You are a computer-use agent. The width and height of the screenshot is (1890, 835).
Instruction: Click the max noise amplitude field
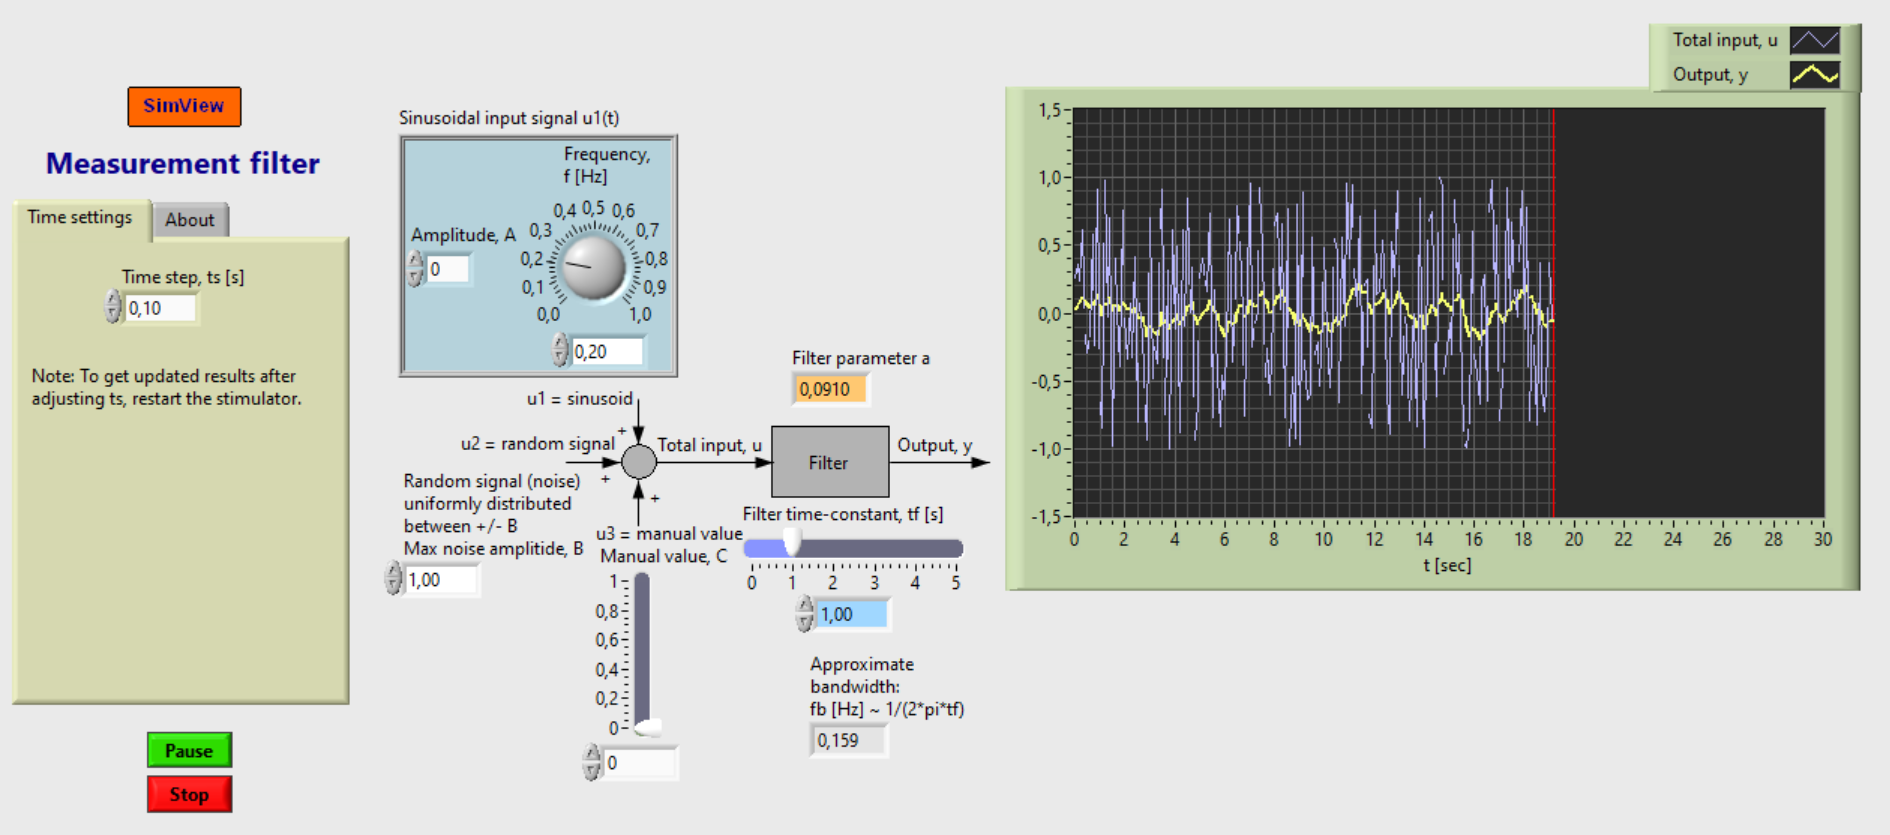point(441,580)
